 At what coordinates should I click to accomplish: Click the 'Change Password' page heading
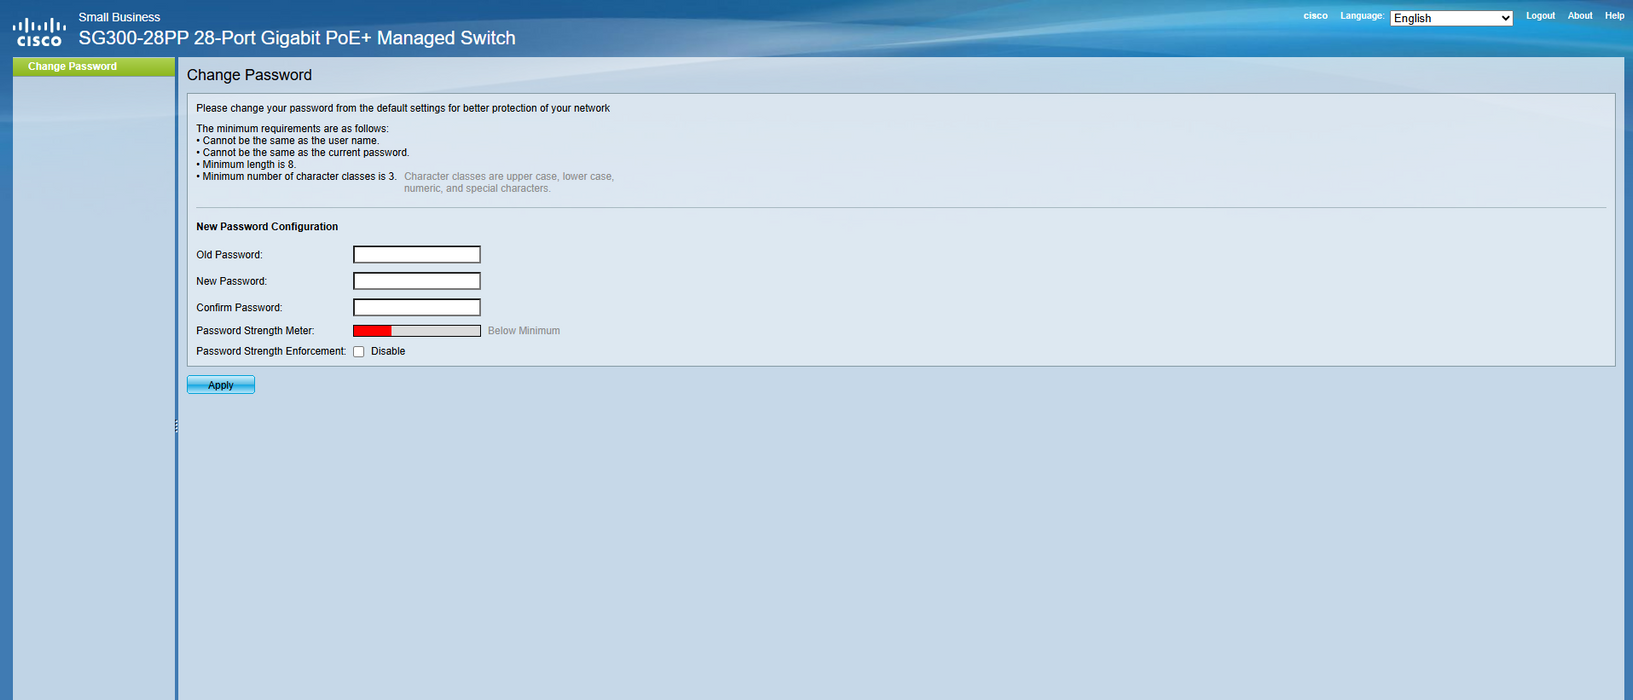tap(249, 75)
